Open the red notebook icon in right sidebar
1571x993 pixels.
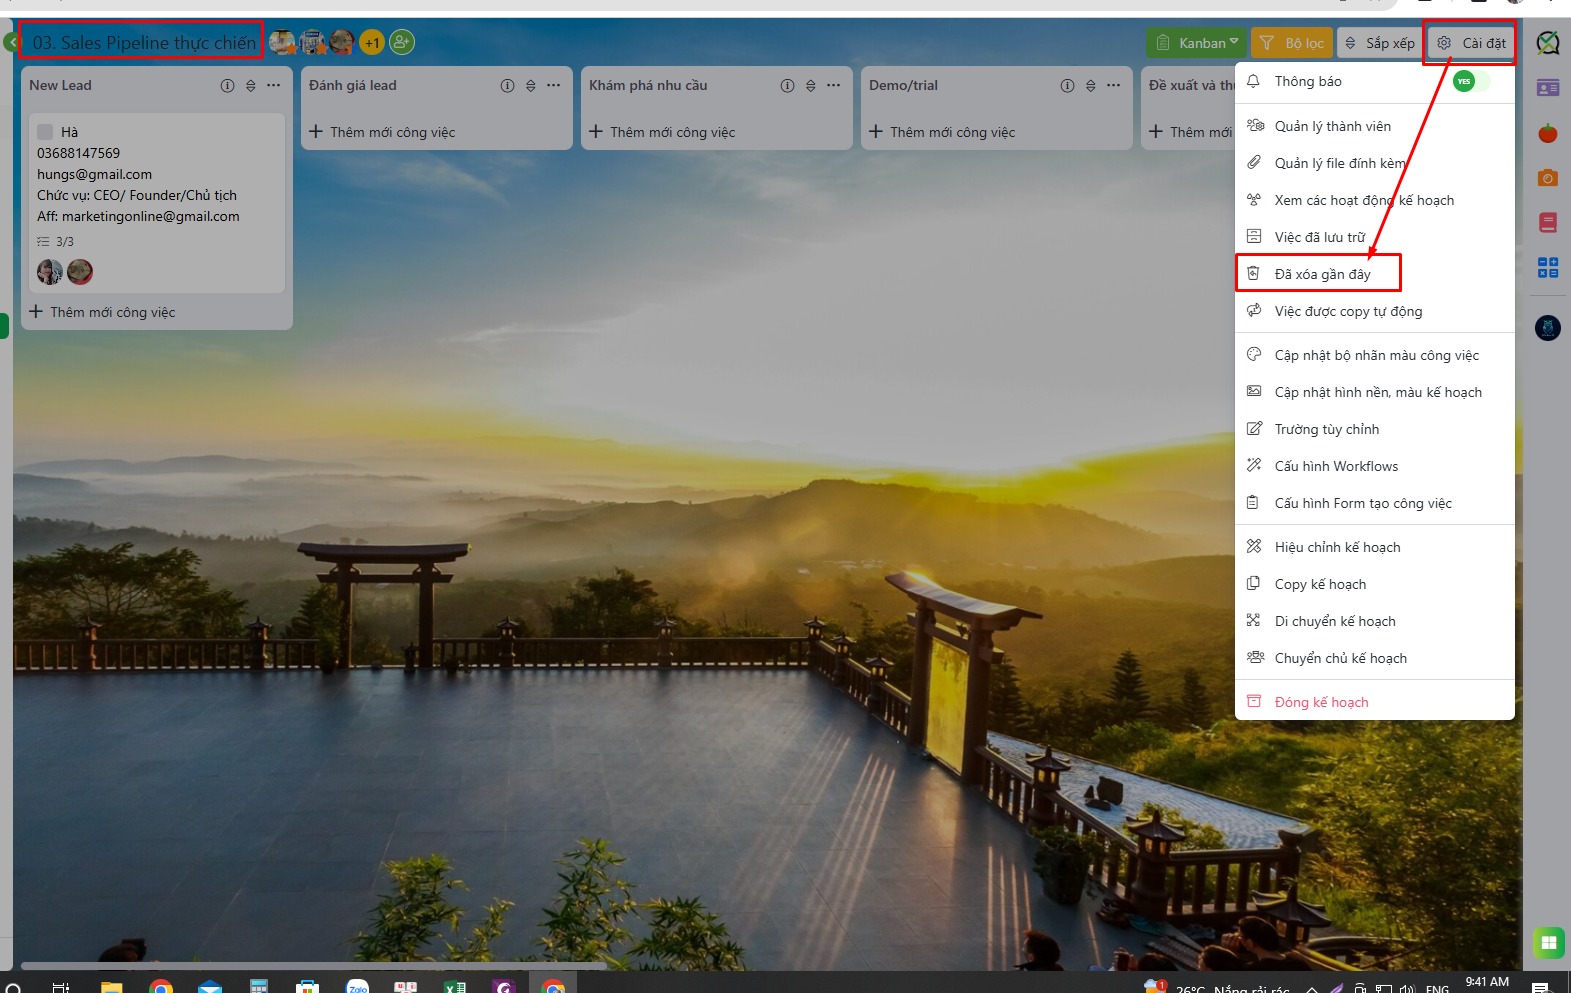click(x=1548, y=222)
